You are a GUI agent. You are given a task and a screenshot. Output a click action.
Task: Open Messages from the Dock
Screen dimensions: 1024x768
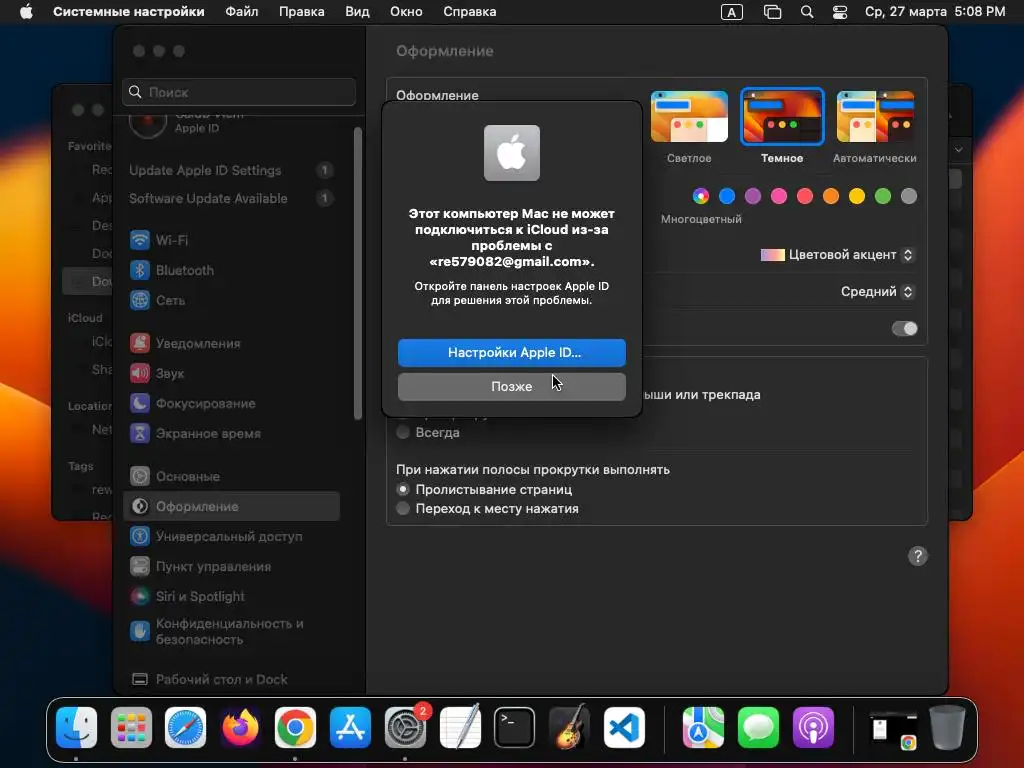click(758, 728)
